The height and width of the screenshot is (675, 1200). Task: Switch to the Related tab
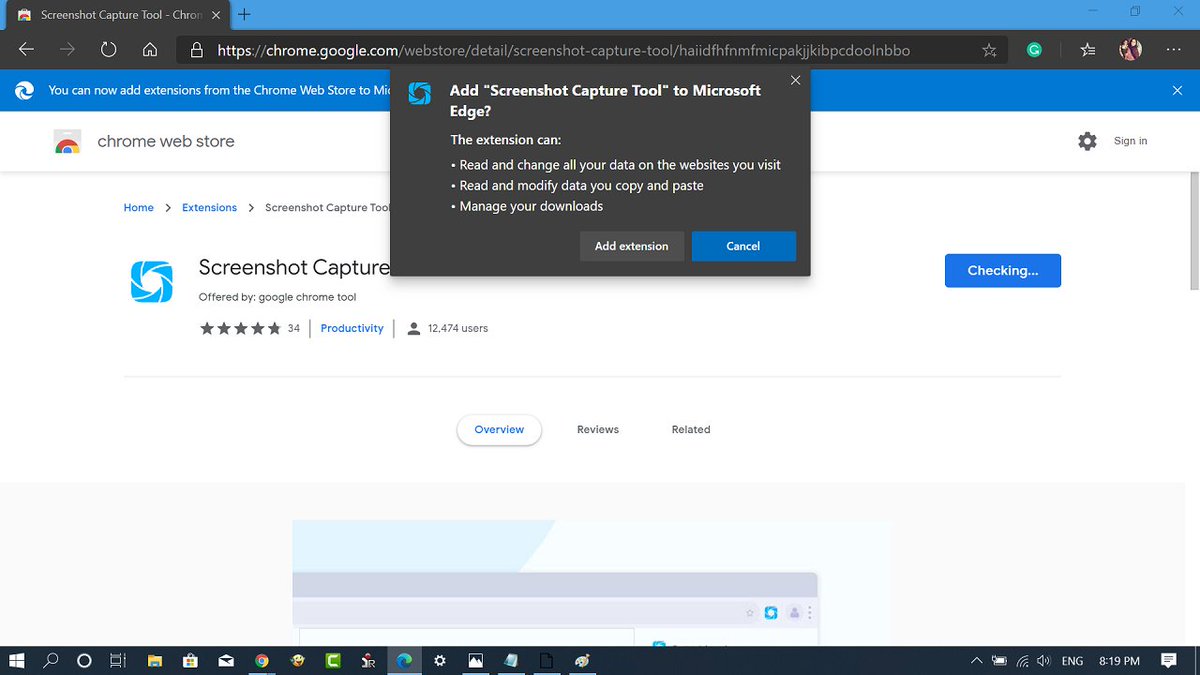(690, 429)
